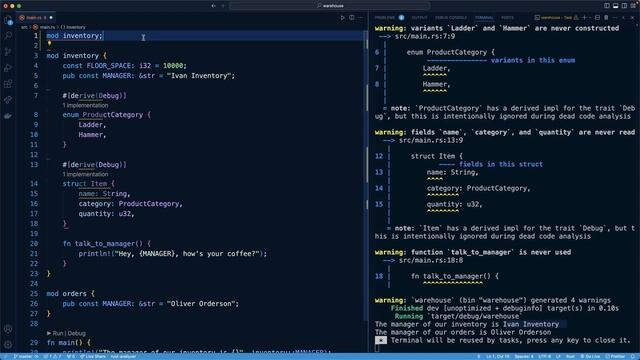Go forward using the navigation arrow
Screen dimensions: 640x360
223,6
